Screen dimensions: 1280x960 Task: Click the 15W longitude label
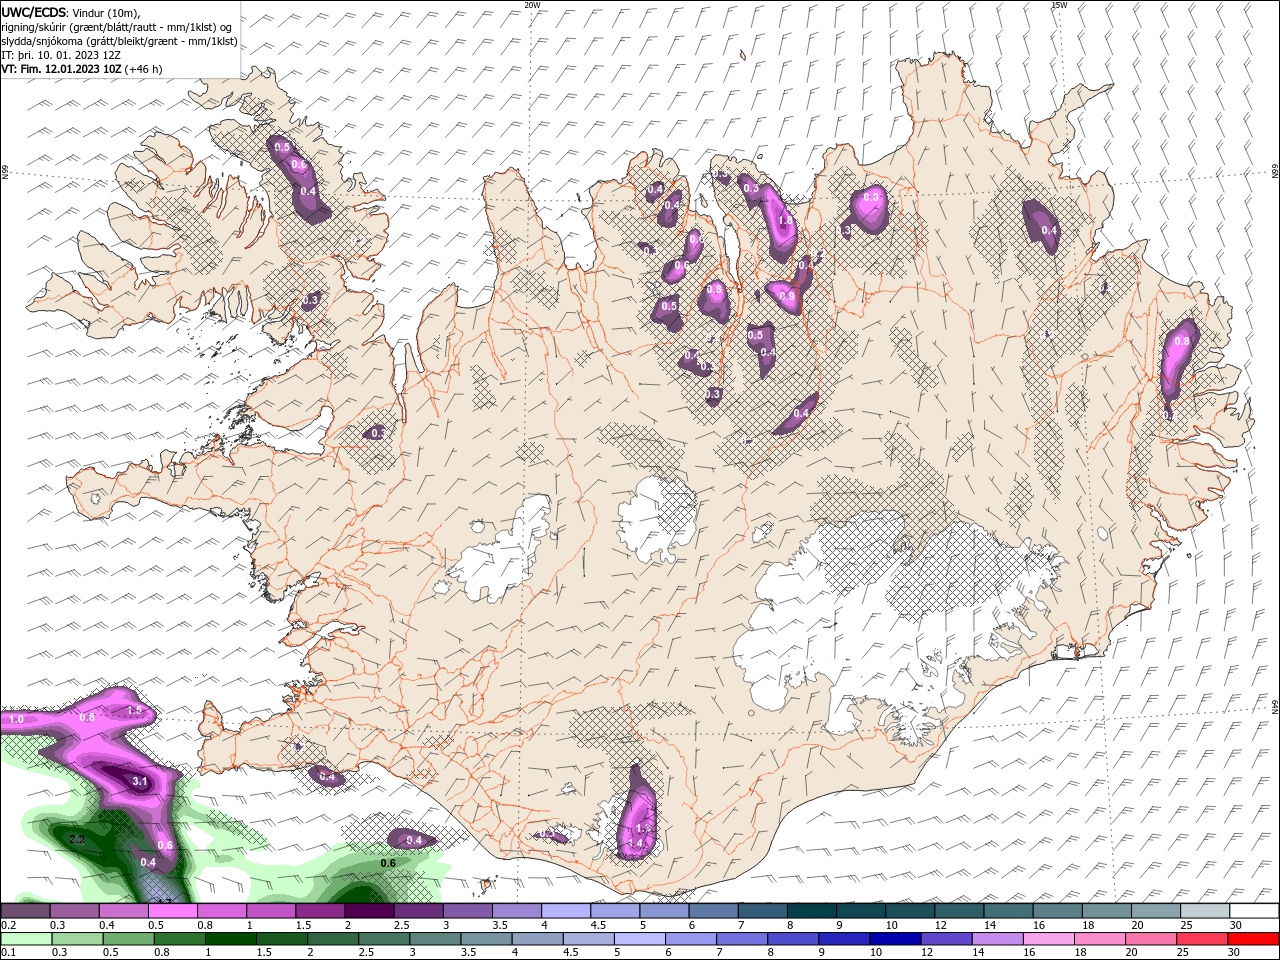pos(1059,5)
